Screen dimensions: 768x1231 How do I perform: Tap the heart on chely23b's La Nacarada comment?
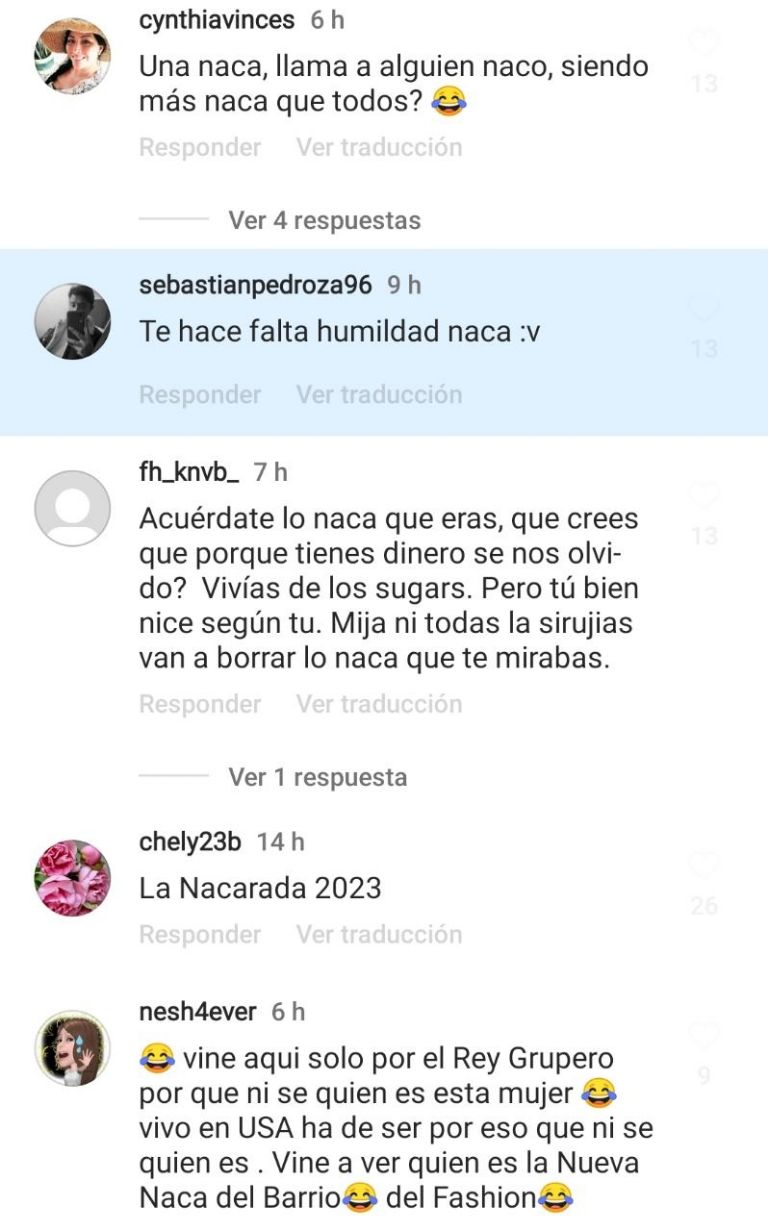click(x=705, y=866)
